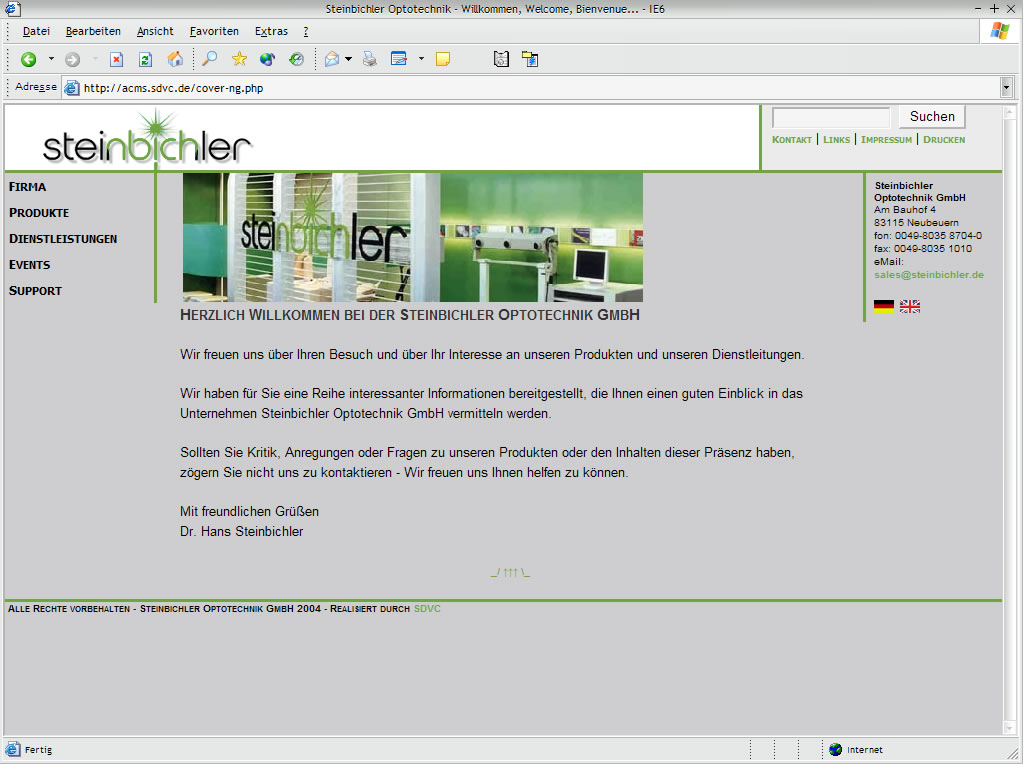Click the "Fertig" status bar text
Viewport: 1024px width, 768px height.
(39, 750)
